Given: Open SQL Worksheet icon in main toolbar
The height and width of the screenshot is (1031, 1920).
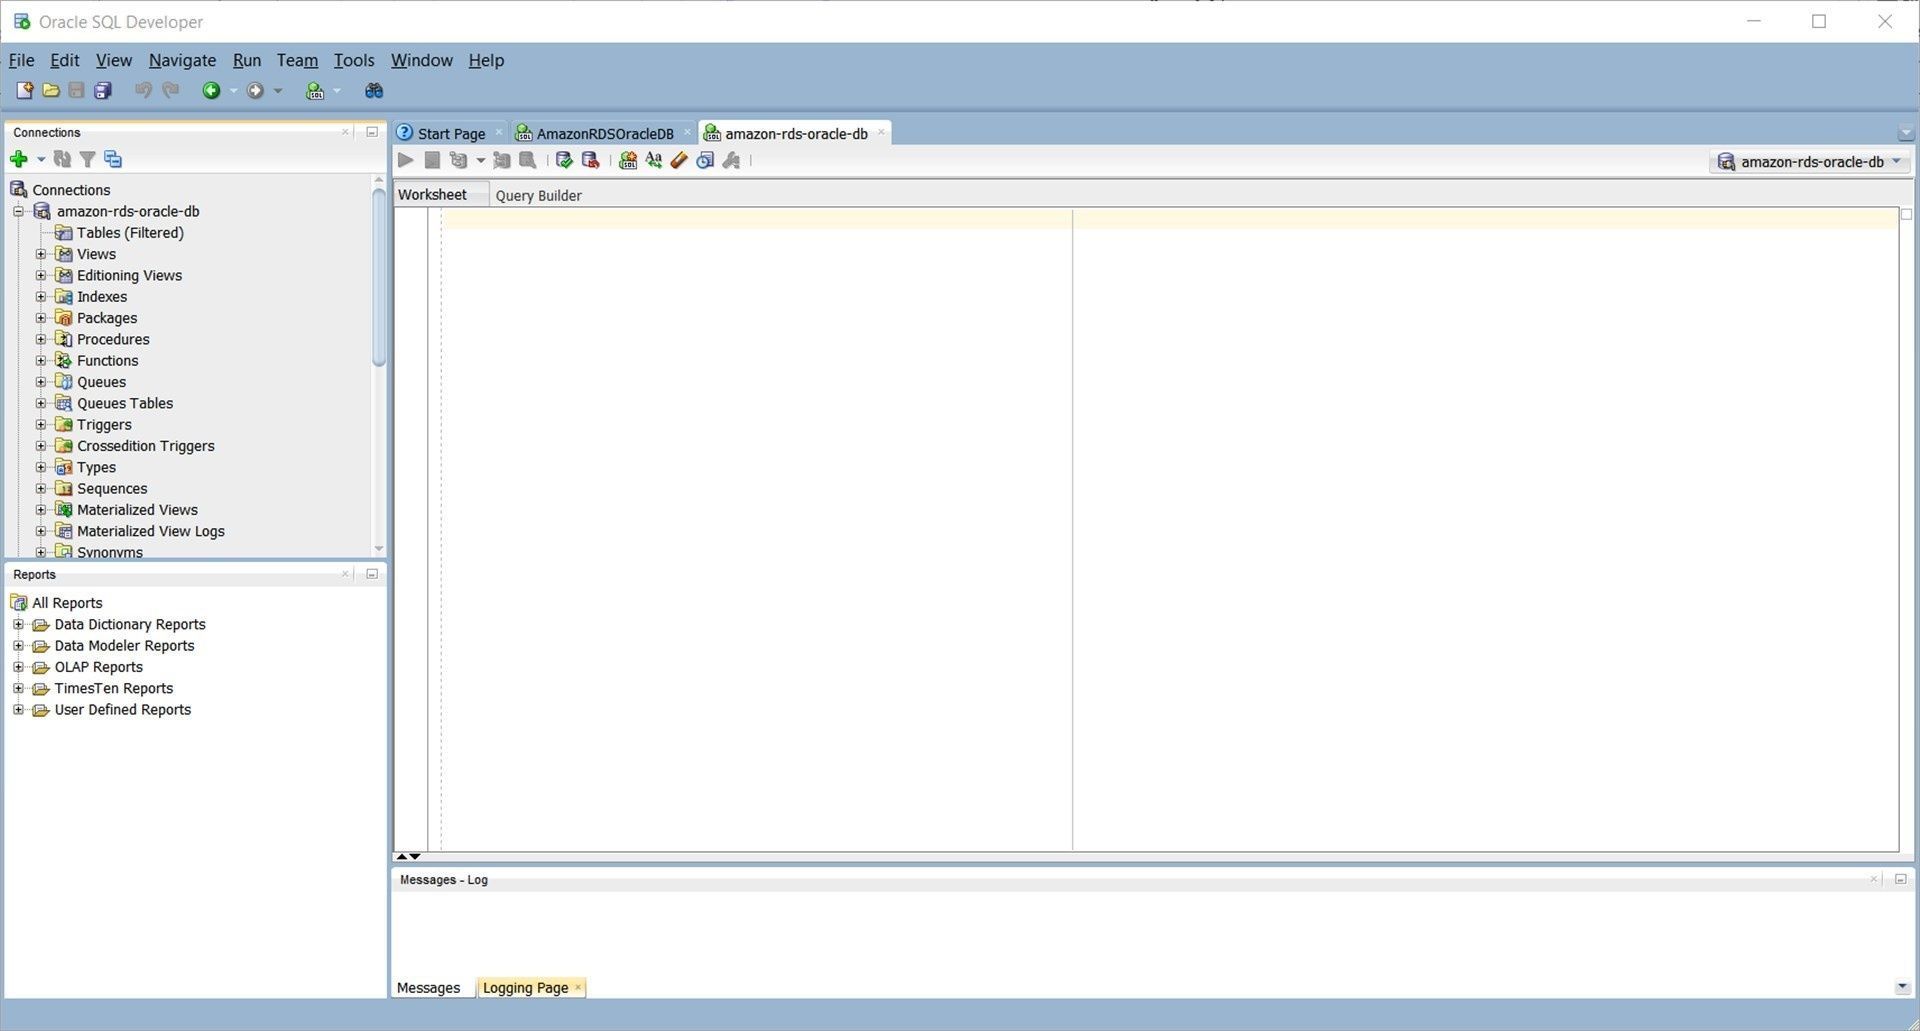Looking at the screenshot, I should 315,91.
